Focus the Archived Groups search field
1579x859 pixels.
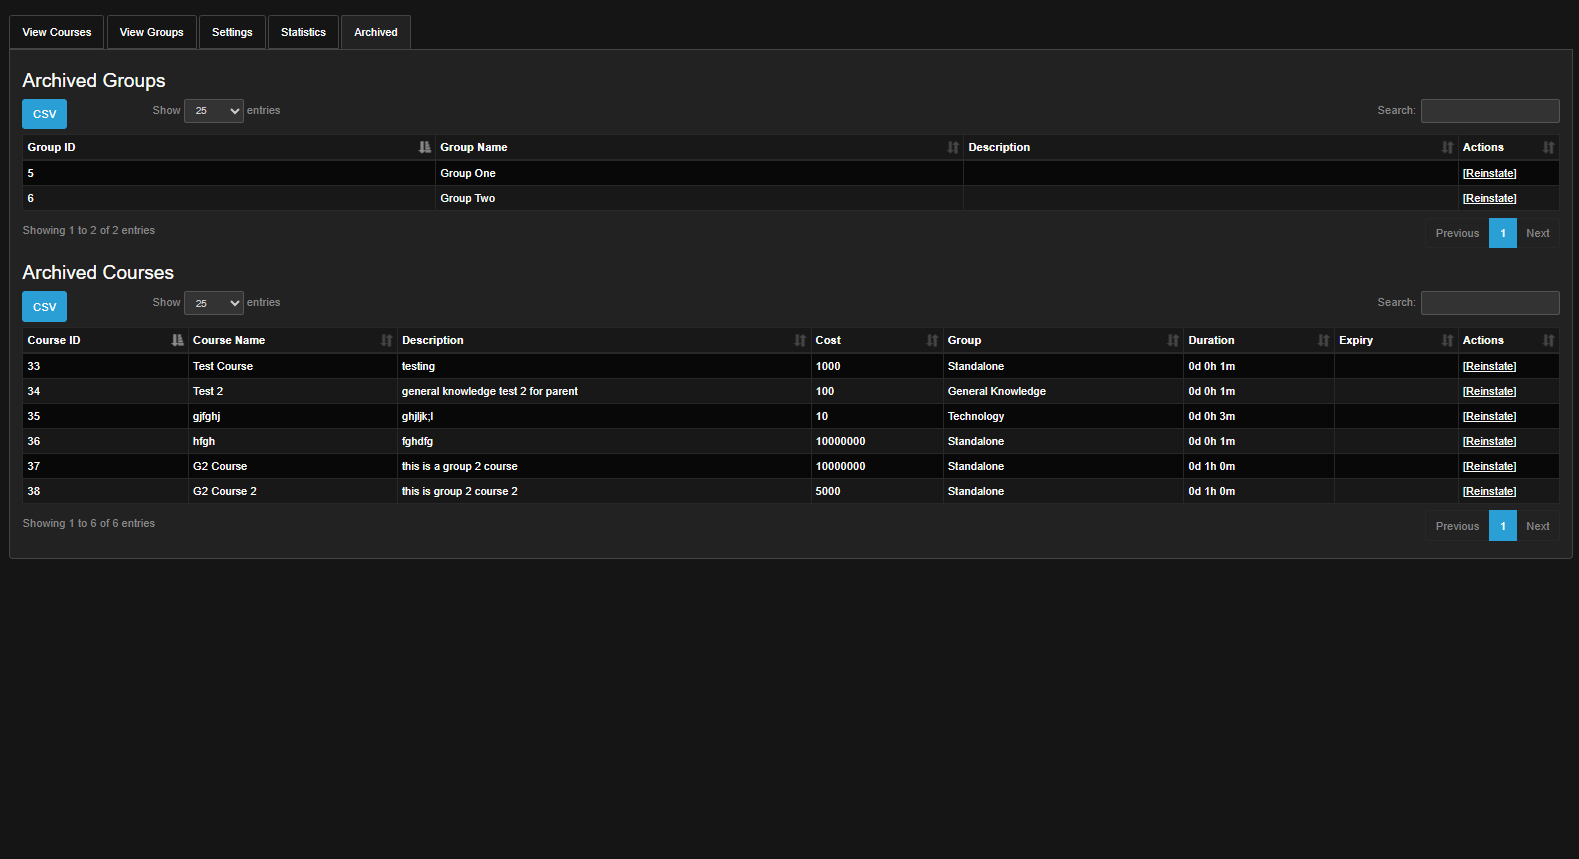pyautogui.click(x=1490, y=111)
